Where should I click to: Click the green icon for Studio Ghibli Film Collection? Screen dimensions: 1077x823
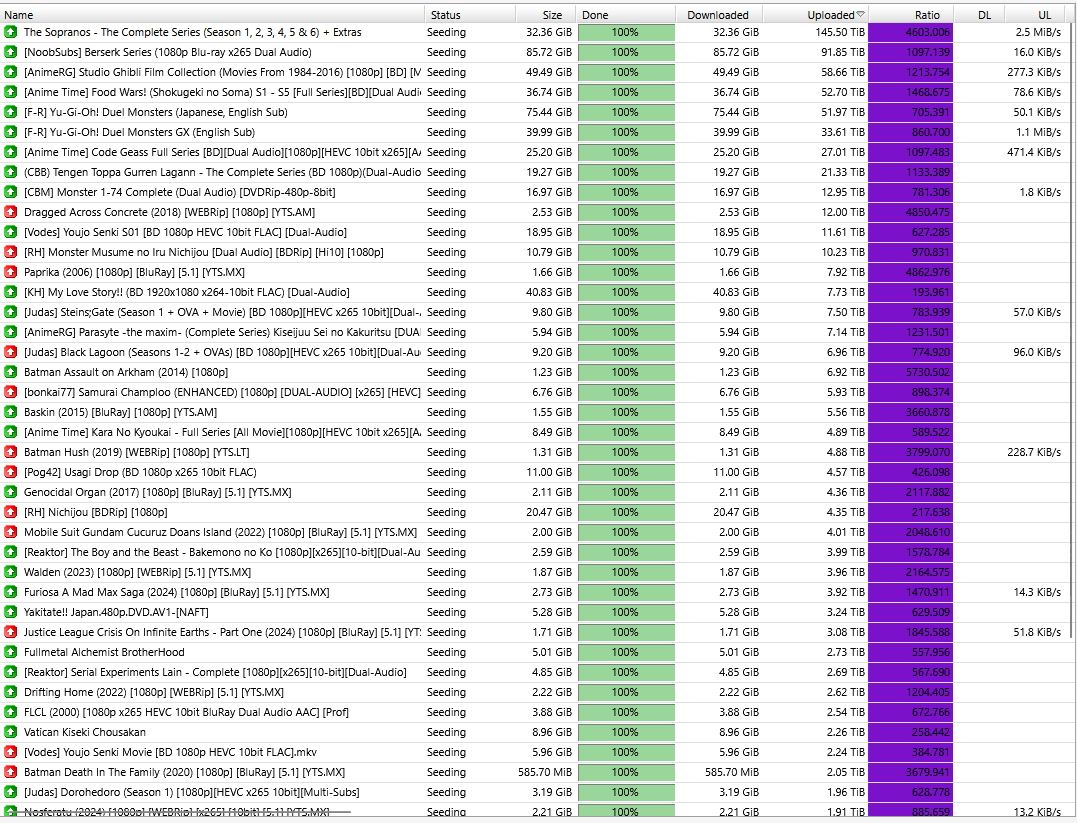pos(10,72)
